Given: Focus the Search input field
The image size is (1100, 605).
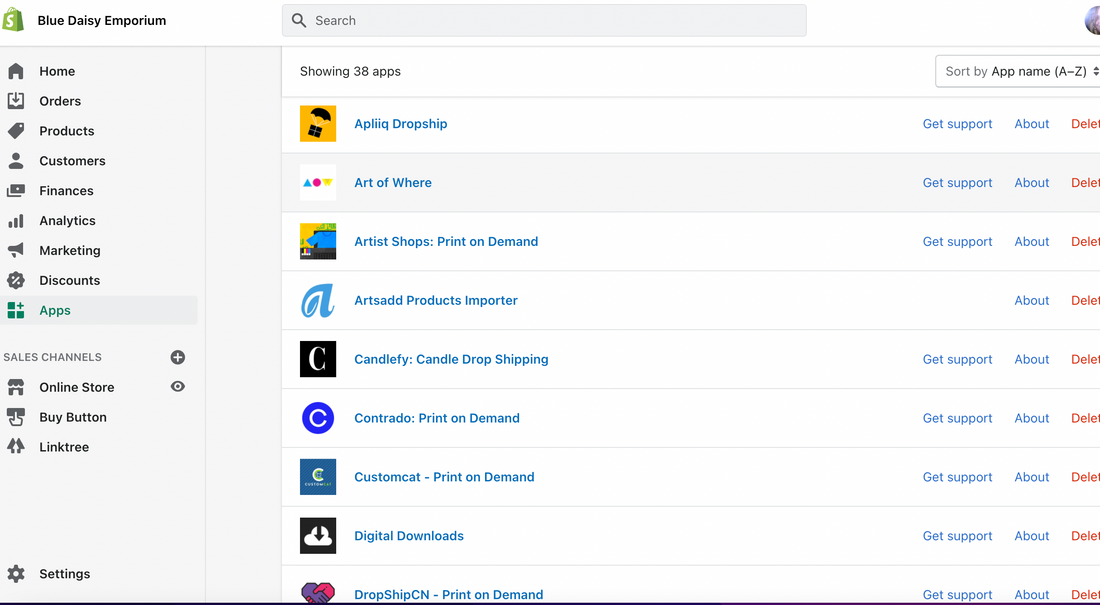Looking at the screenshot, I should point(544,20).
